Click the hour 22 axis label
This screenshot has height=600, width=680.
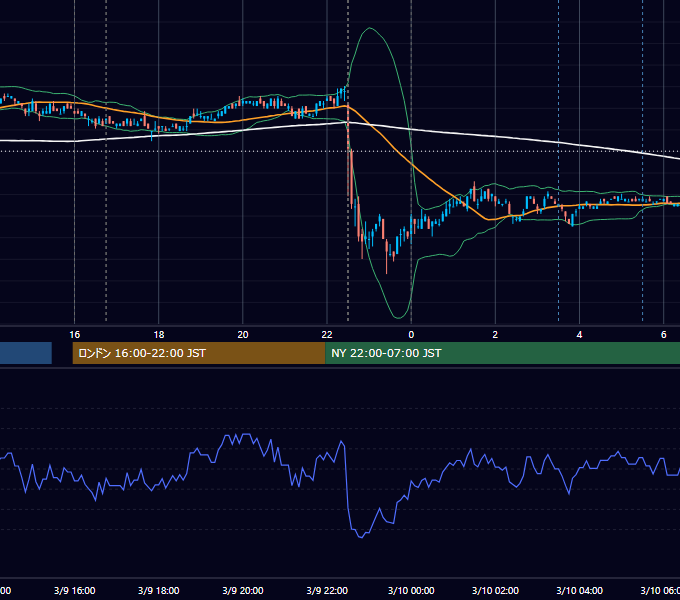tap(327, 334)
